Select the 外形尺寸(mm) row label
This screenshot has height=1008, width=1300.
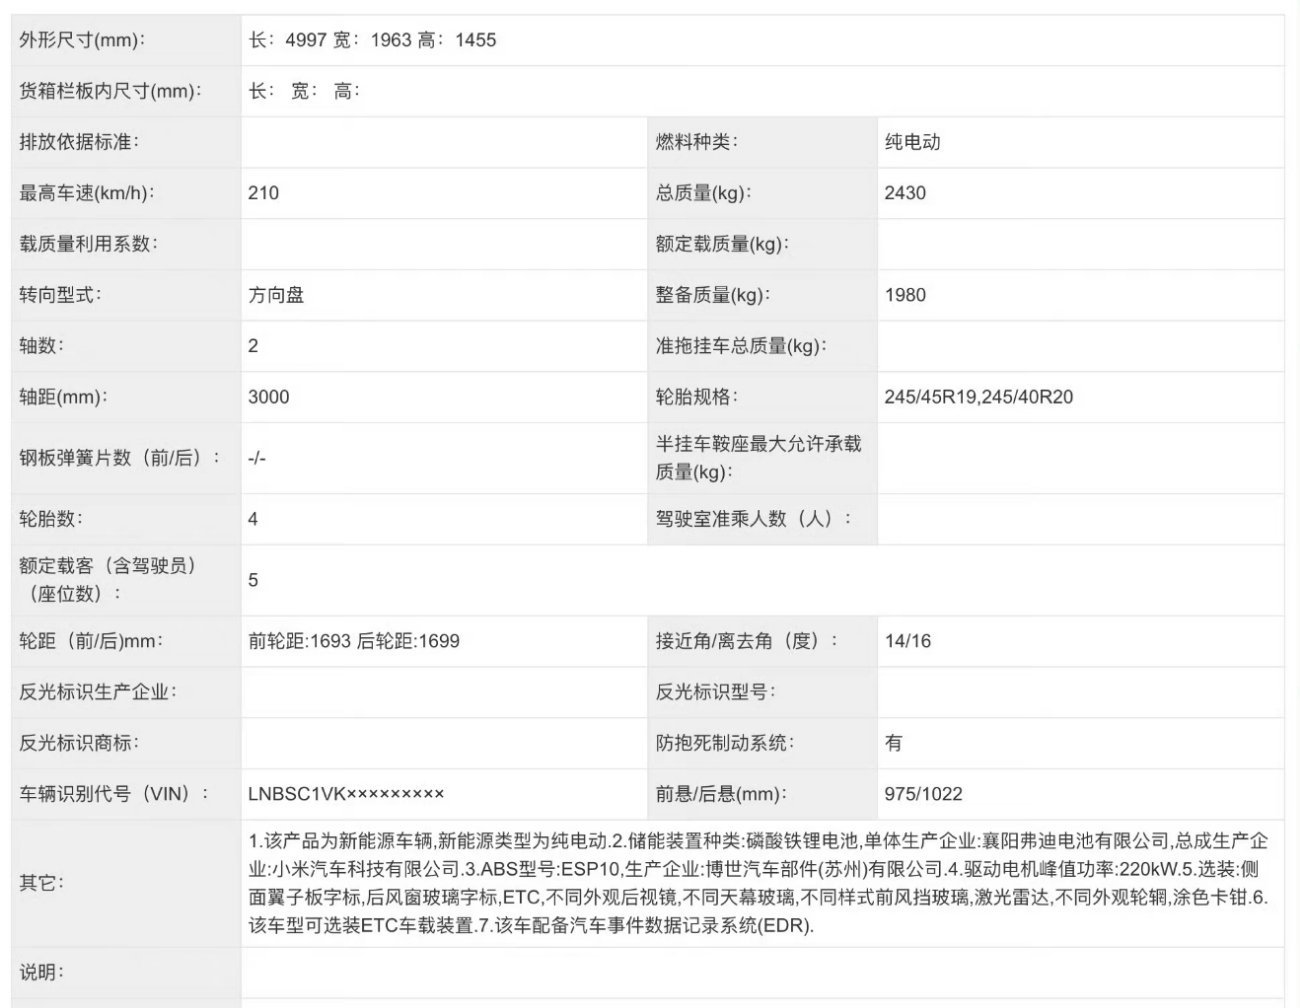pyautogui.click(x=80, y=40)
